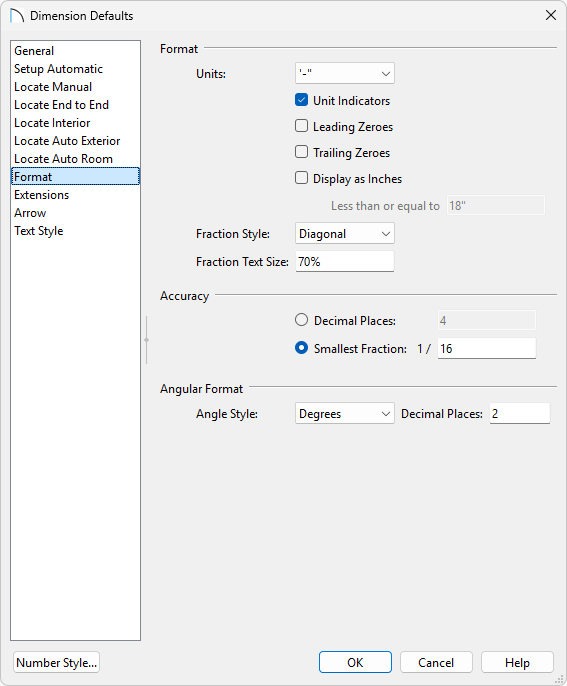Switch to Locate Auto Room panel

tap(75, 158)
